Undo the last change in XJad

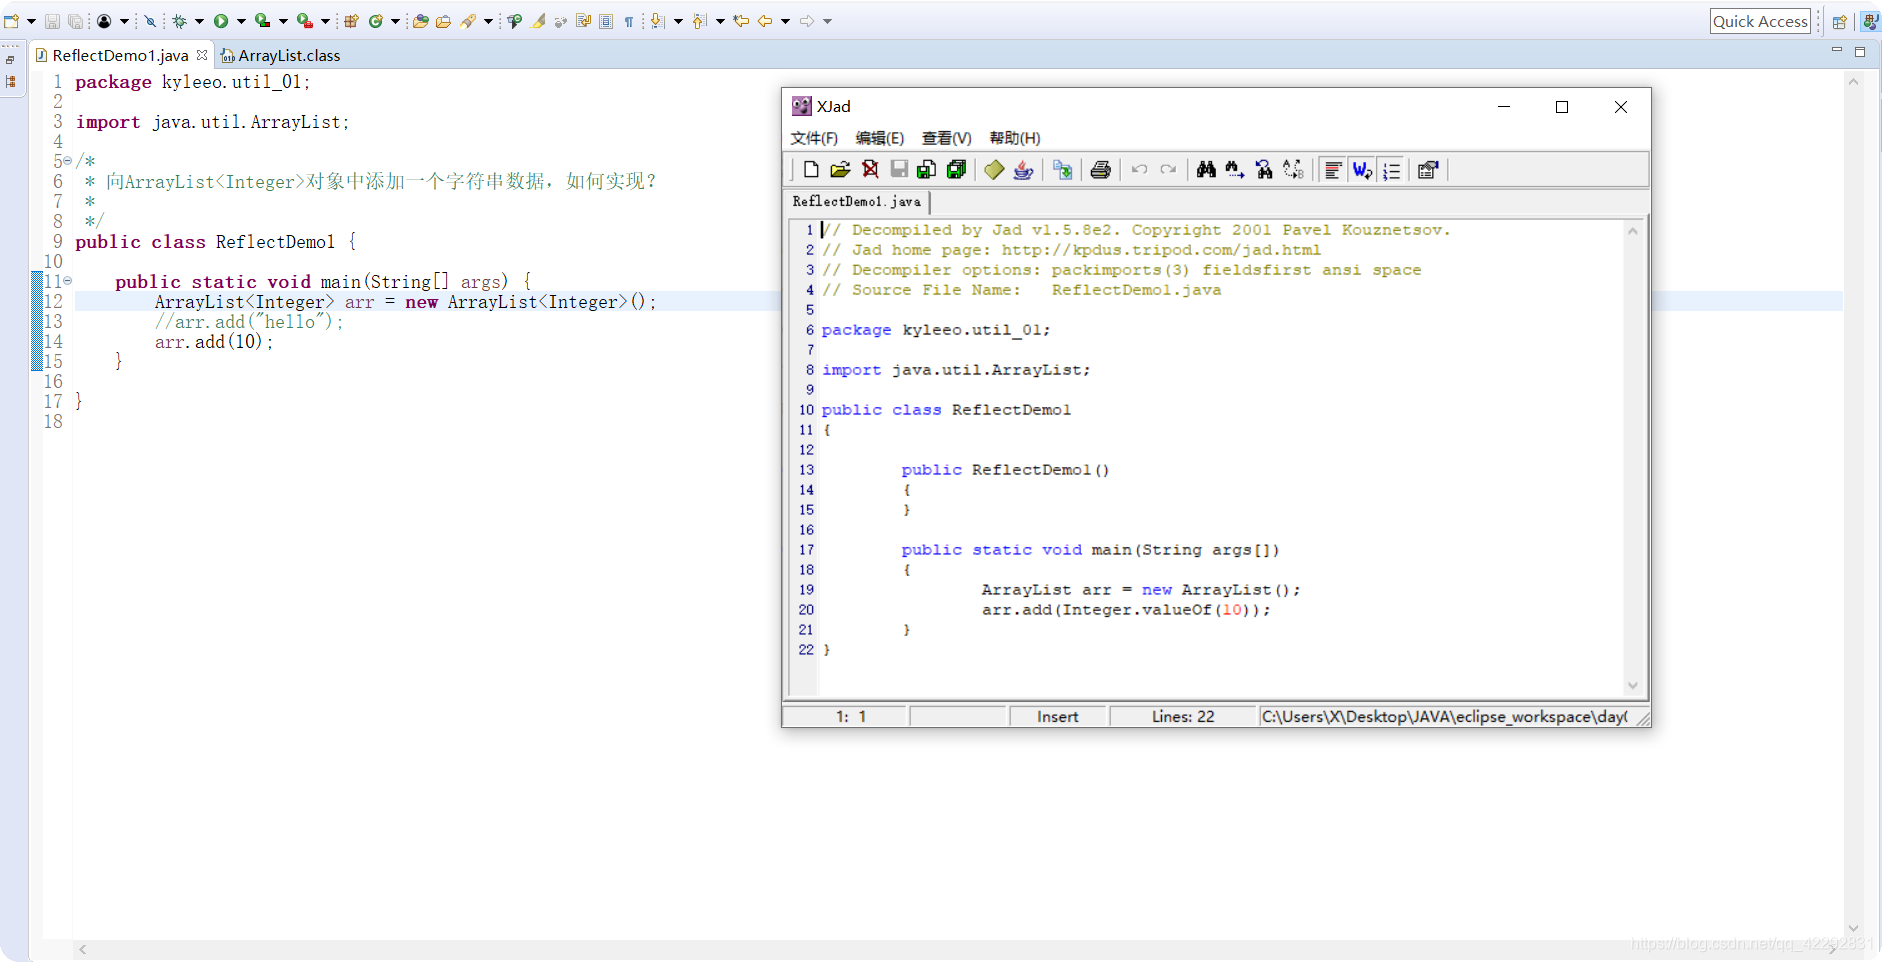point(1139,170)
